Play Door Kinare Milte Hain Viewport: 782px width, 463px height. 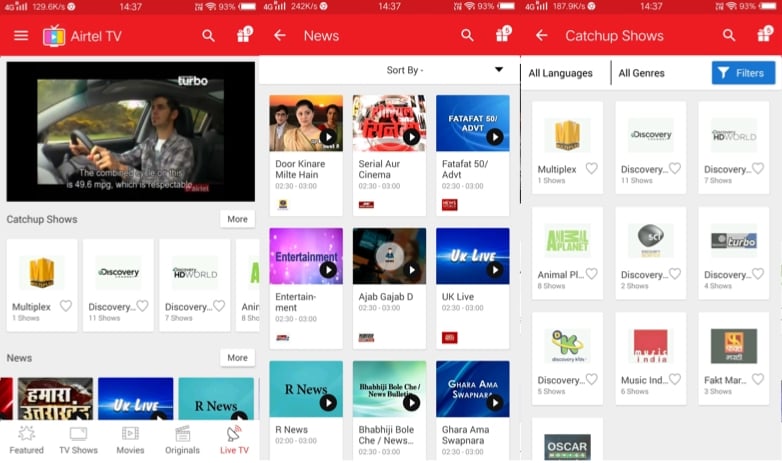(x=328, y=137)
